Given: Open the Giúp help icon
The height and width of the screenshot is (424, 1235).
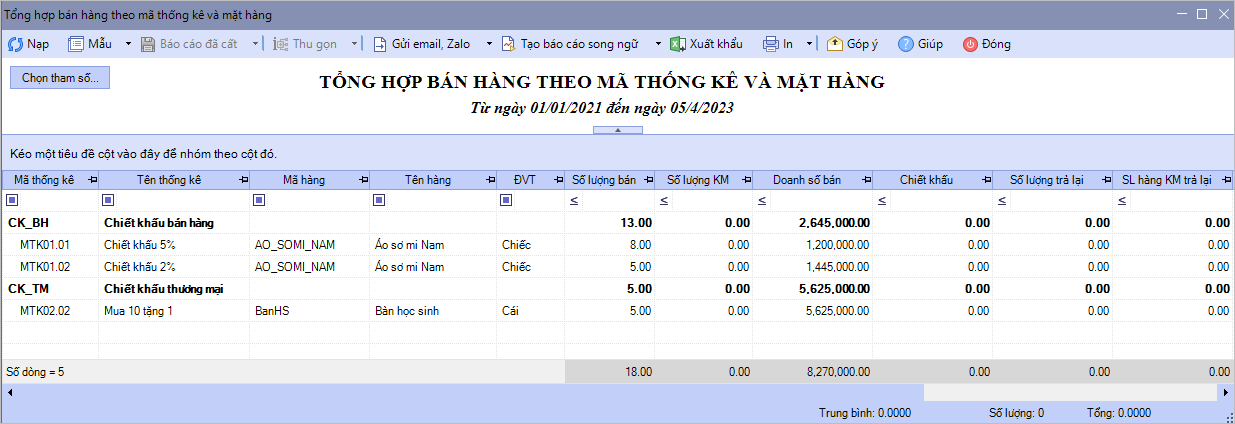Looking at the screenshot, I should [906, 44].
